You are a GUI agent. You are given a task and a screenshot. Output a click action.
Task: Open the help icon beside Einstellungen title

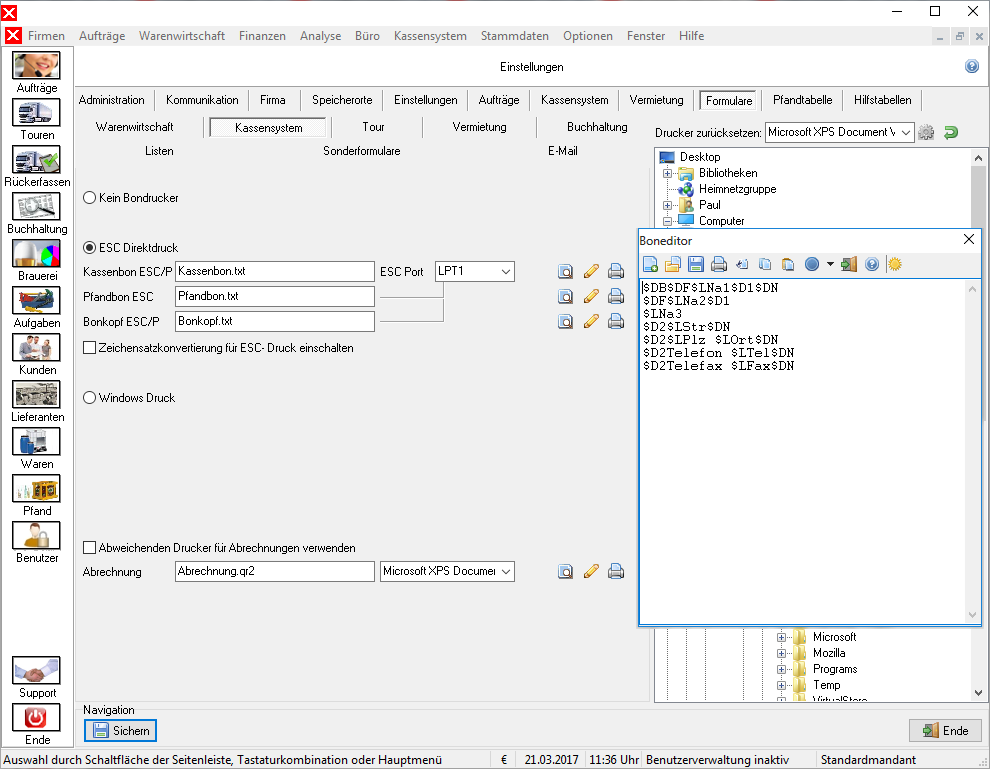(972, 66)
